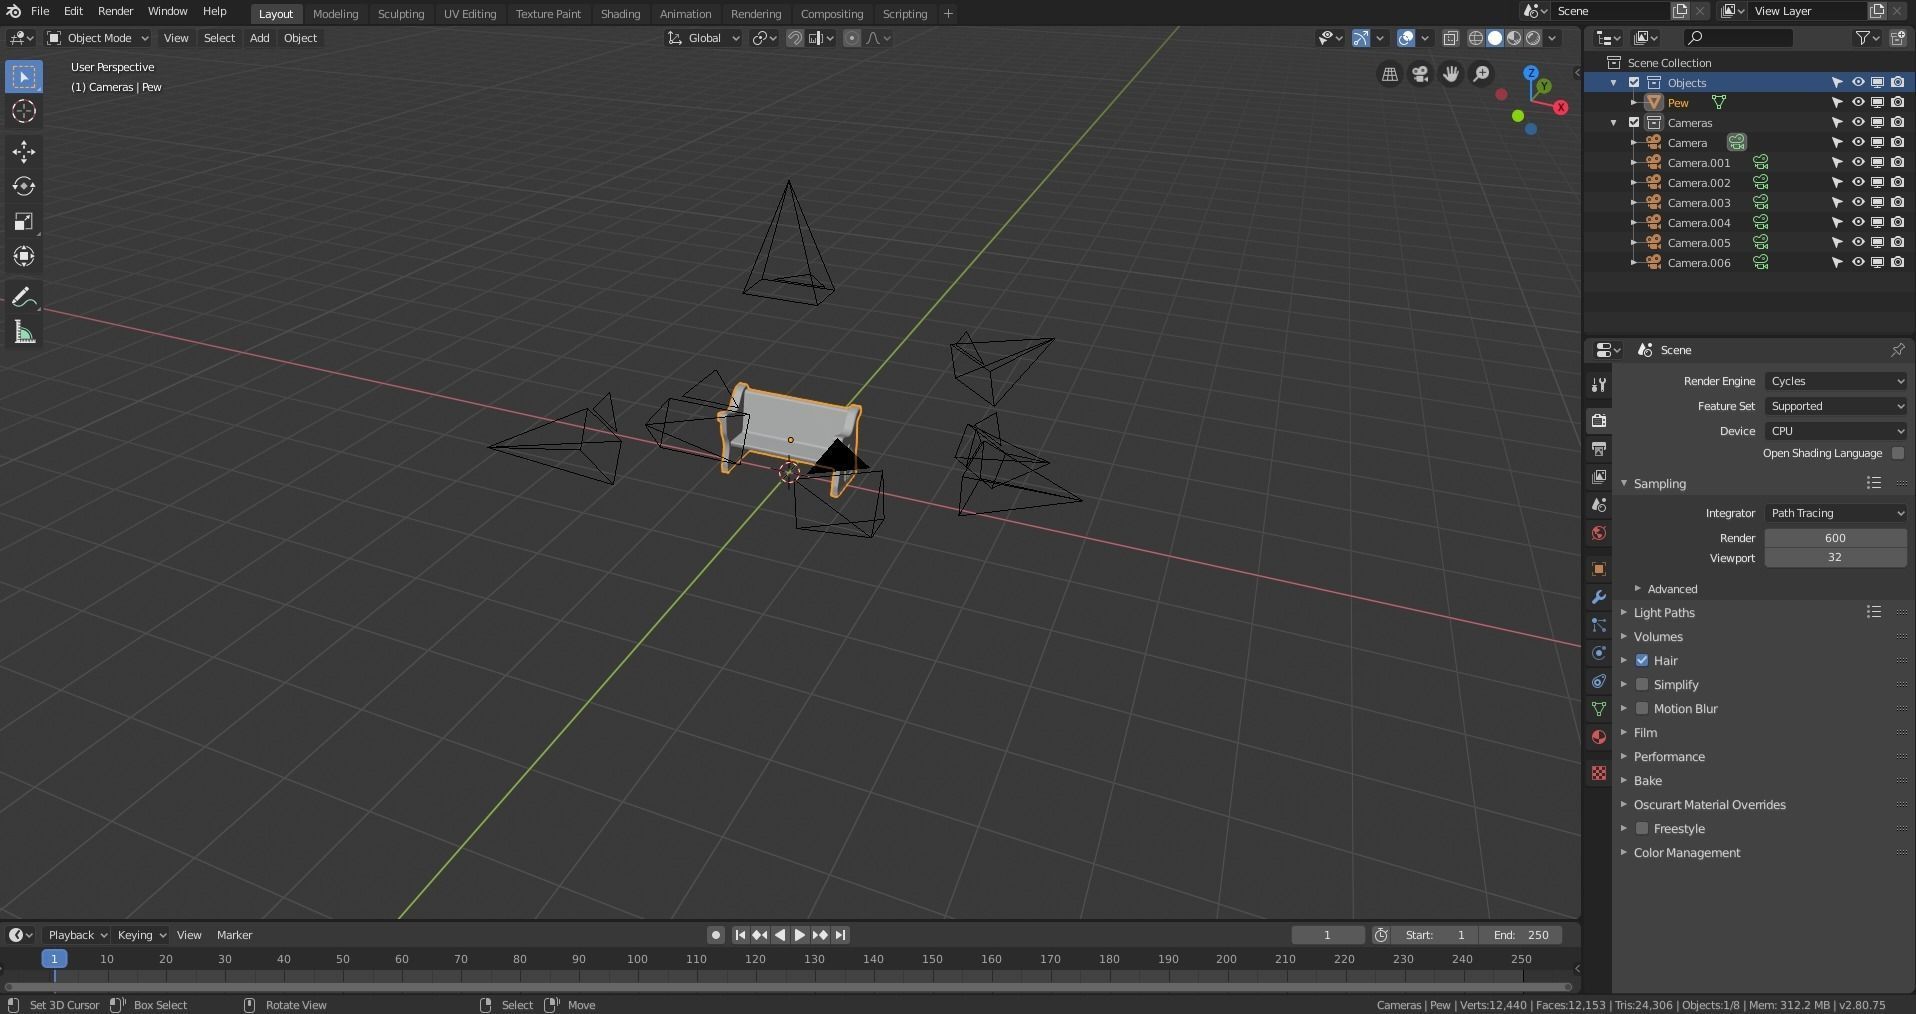Enable the Freestyle checkbox
Screen dimensions: 1916x1014
coord(1642,829)
